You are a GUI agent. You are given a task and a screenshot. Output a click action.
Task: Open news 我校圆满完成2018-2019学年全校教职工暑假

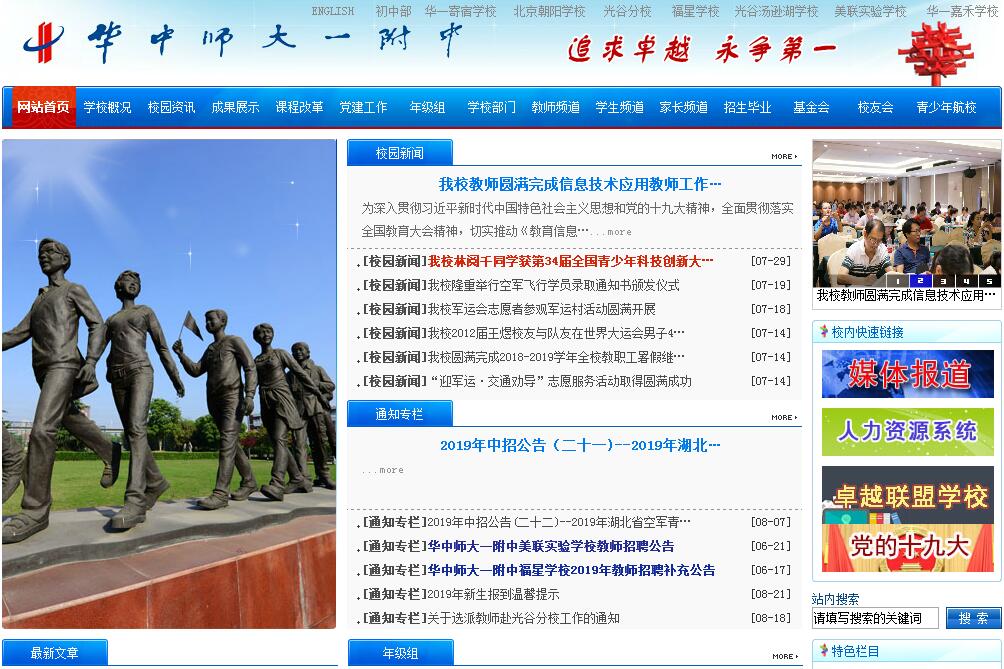(556, 357)
